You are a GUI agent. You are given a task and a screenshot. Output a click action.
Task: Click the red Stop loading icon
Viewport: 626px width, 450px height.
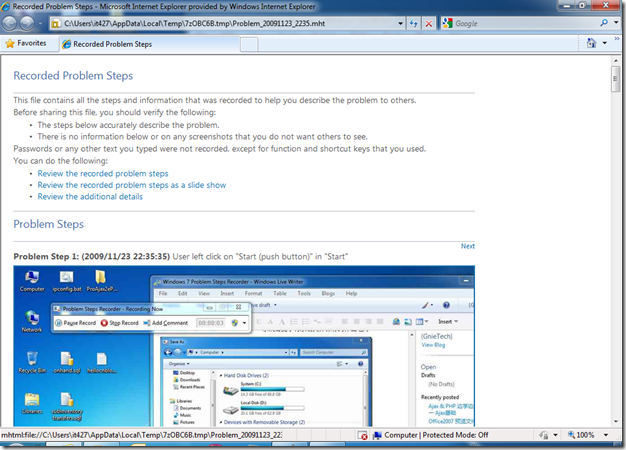pyautogui.click(x=429, y=24)
